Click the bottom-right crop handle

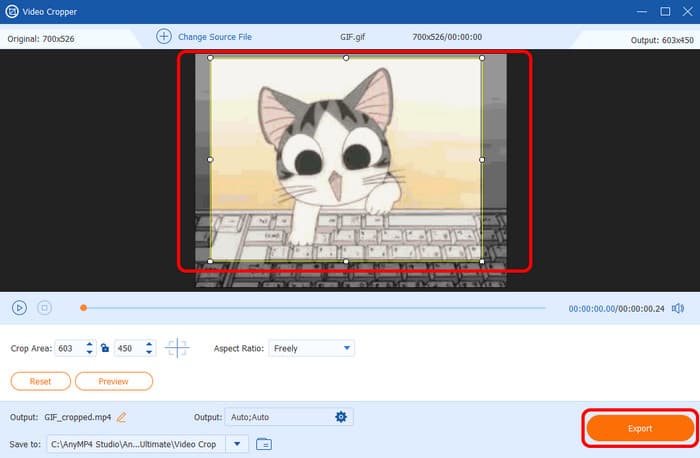(x=482, y=261)
